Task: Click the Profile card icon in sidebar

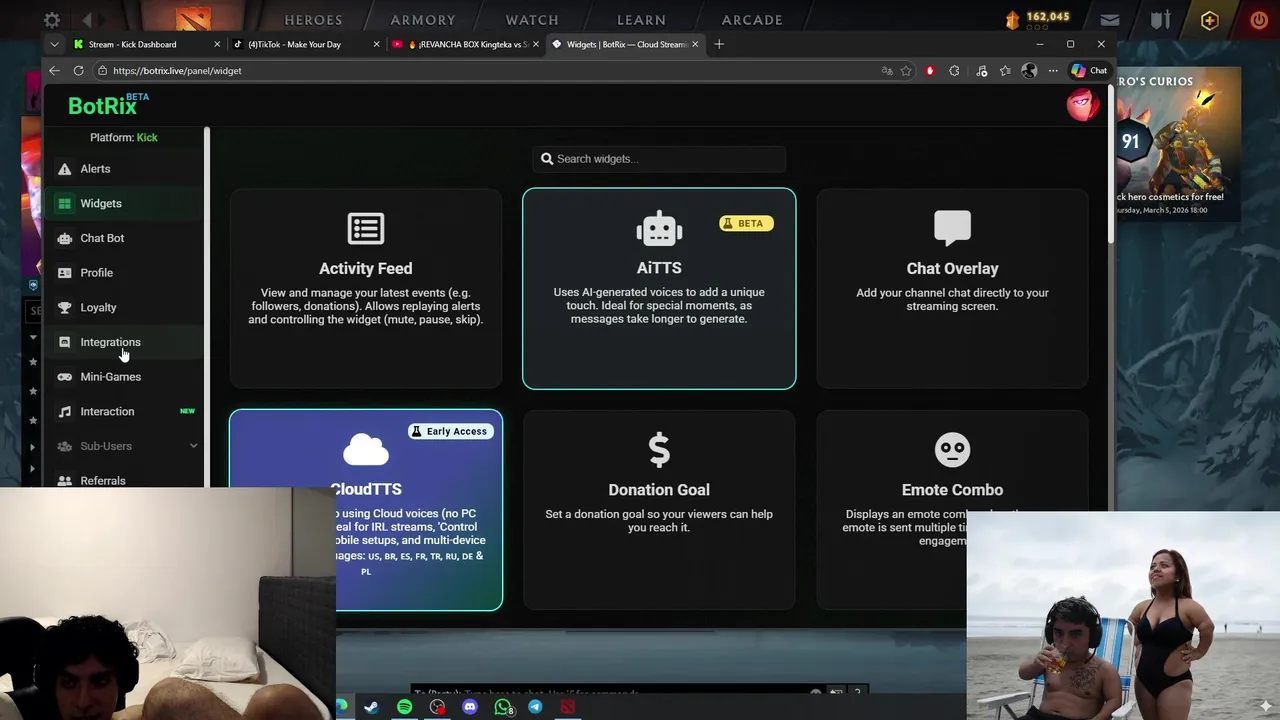Action: point(65,273)
